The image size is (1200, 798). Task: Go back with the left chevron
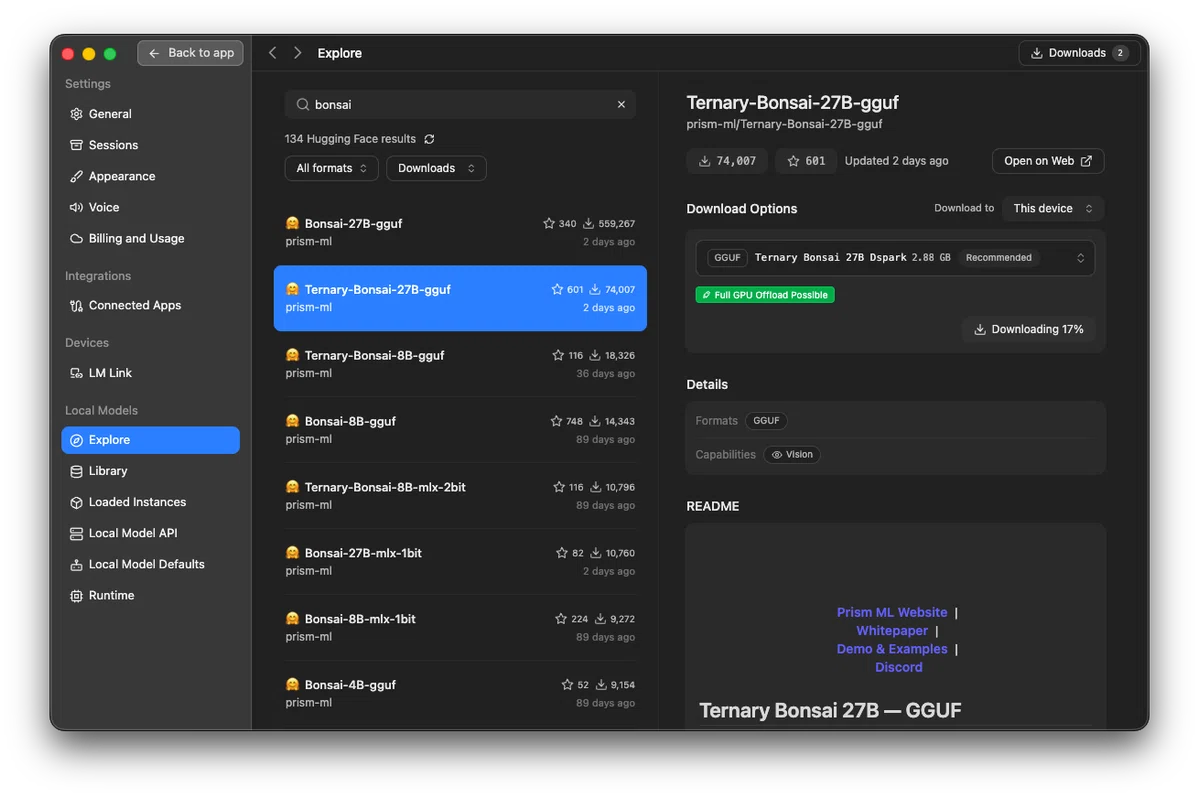[x=273, y=53]
